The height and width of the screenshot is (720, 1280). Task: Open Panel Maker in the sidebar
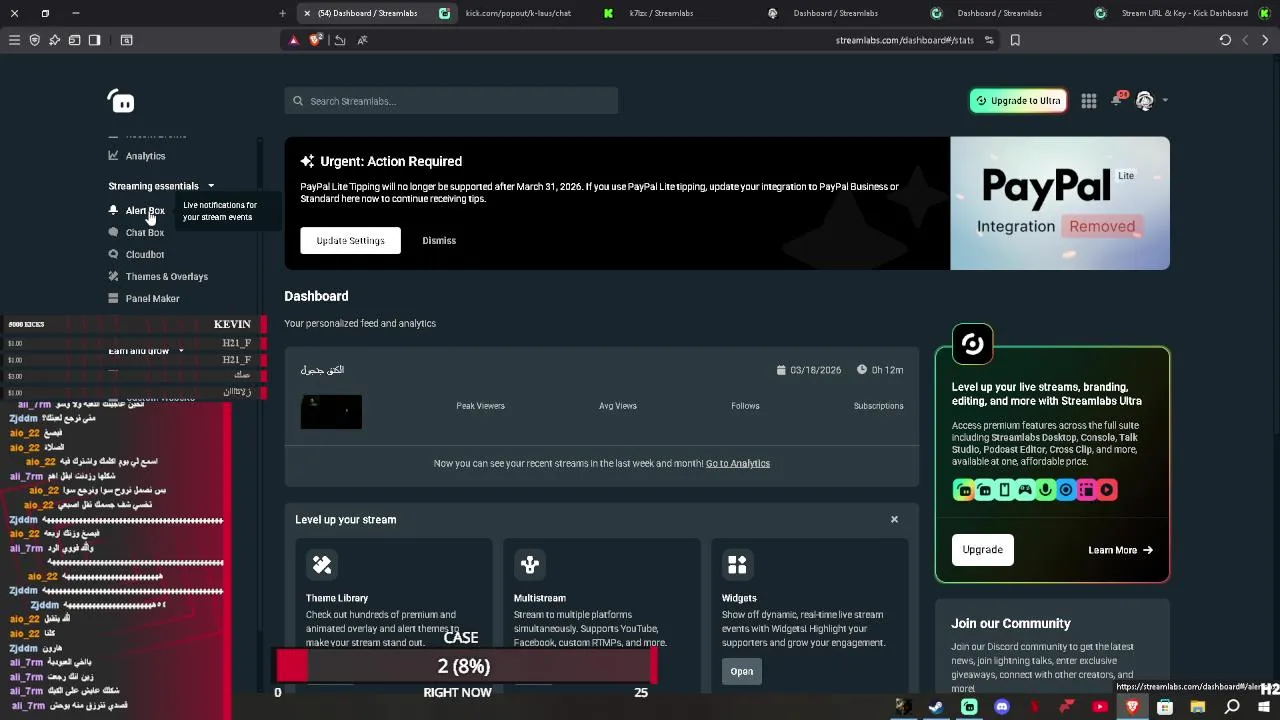[x=144, y=298]
